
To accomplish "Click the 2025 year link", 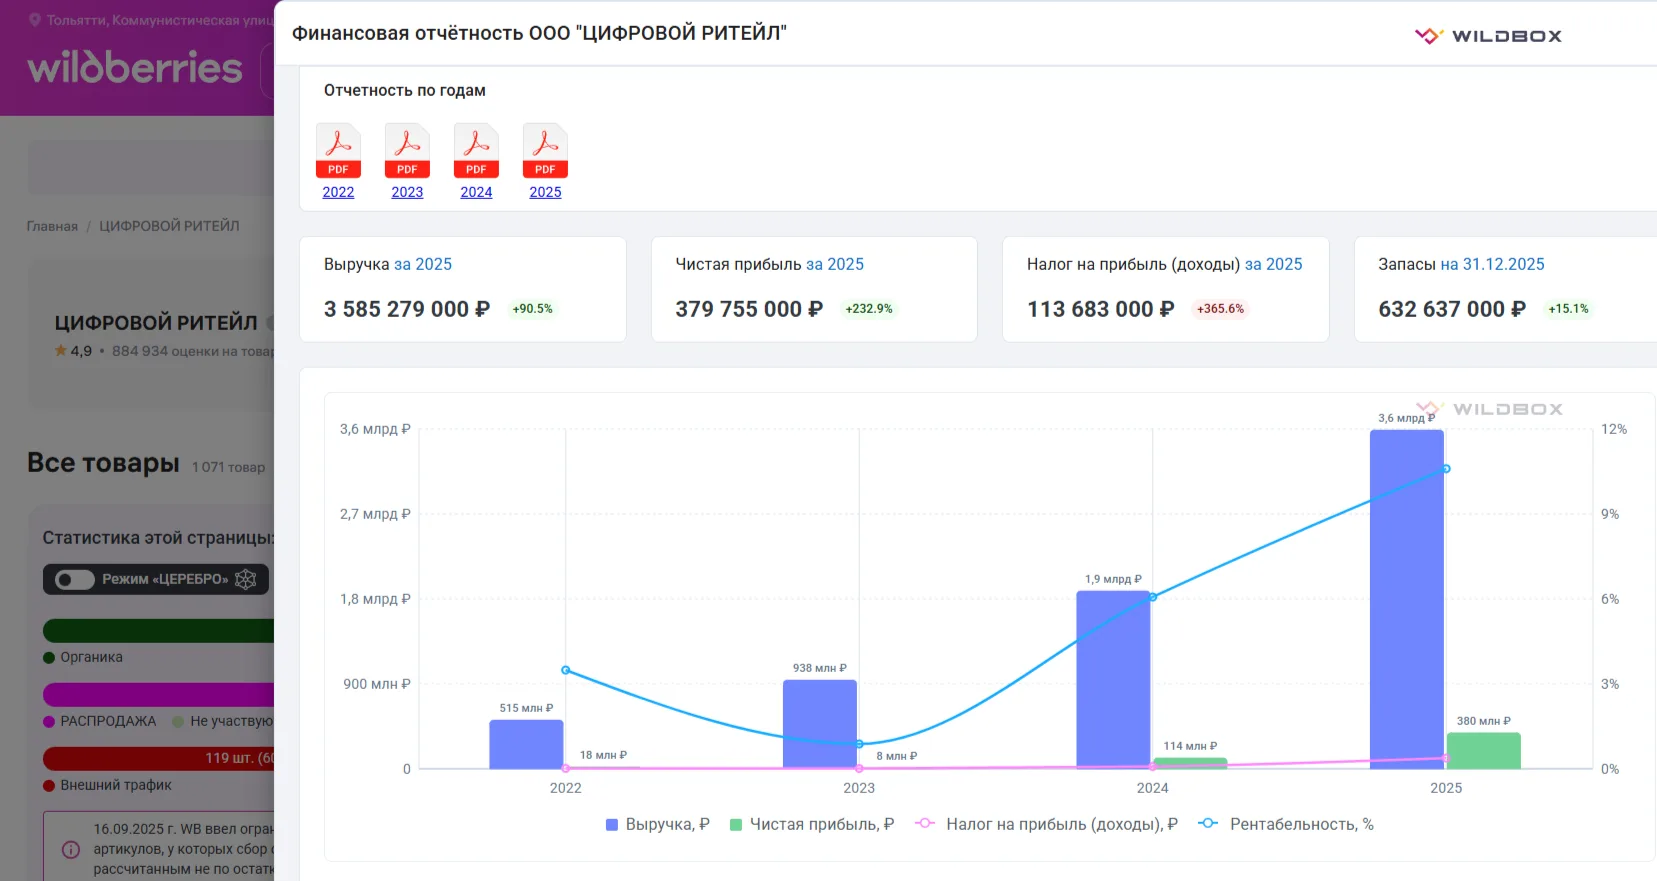I will coord(545,192).
